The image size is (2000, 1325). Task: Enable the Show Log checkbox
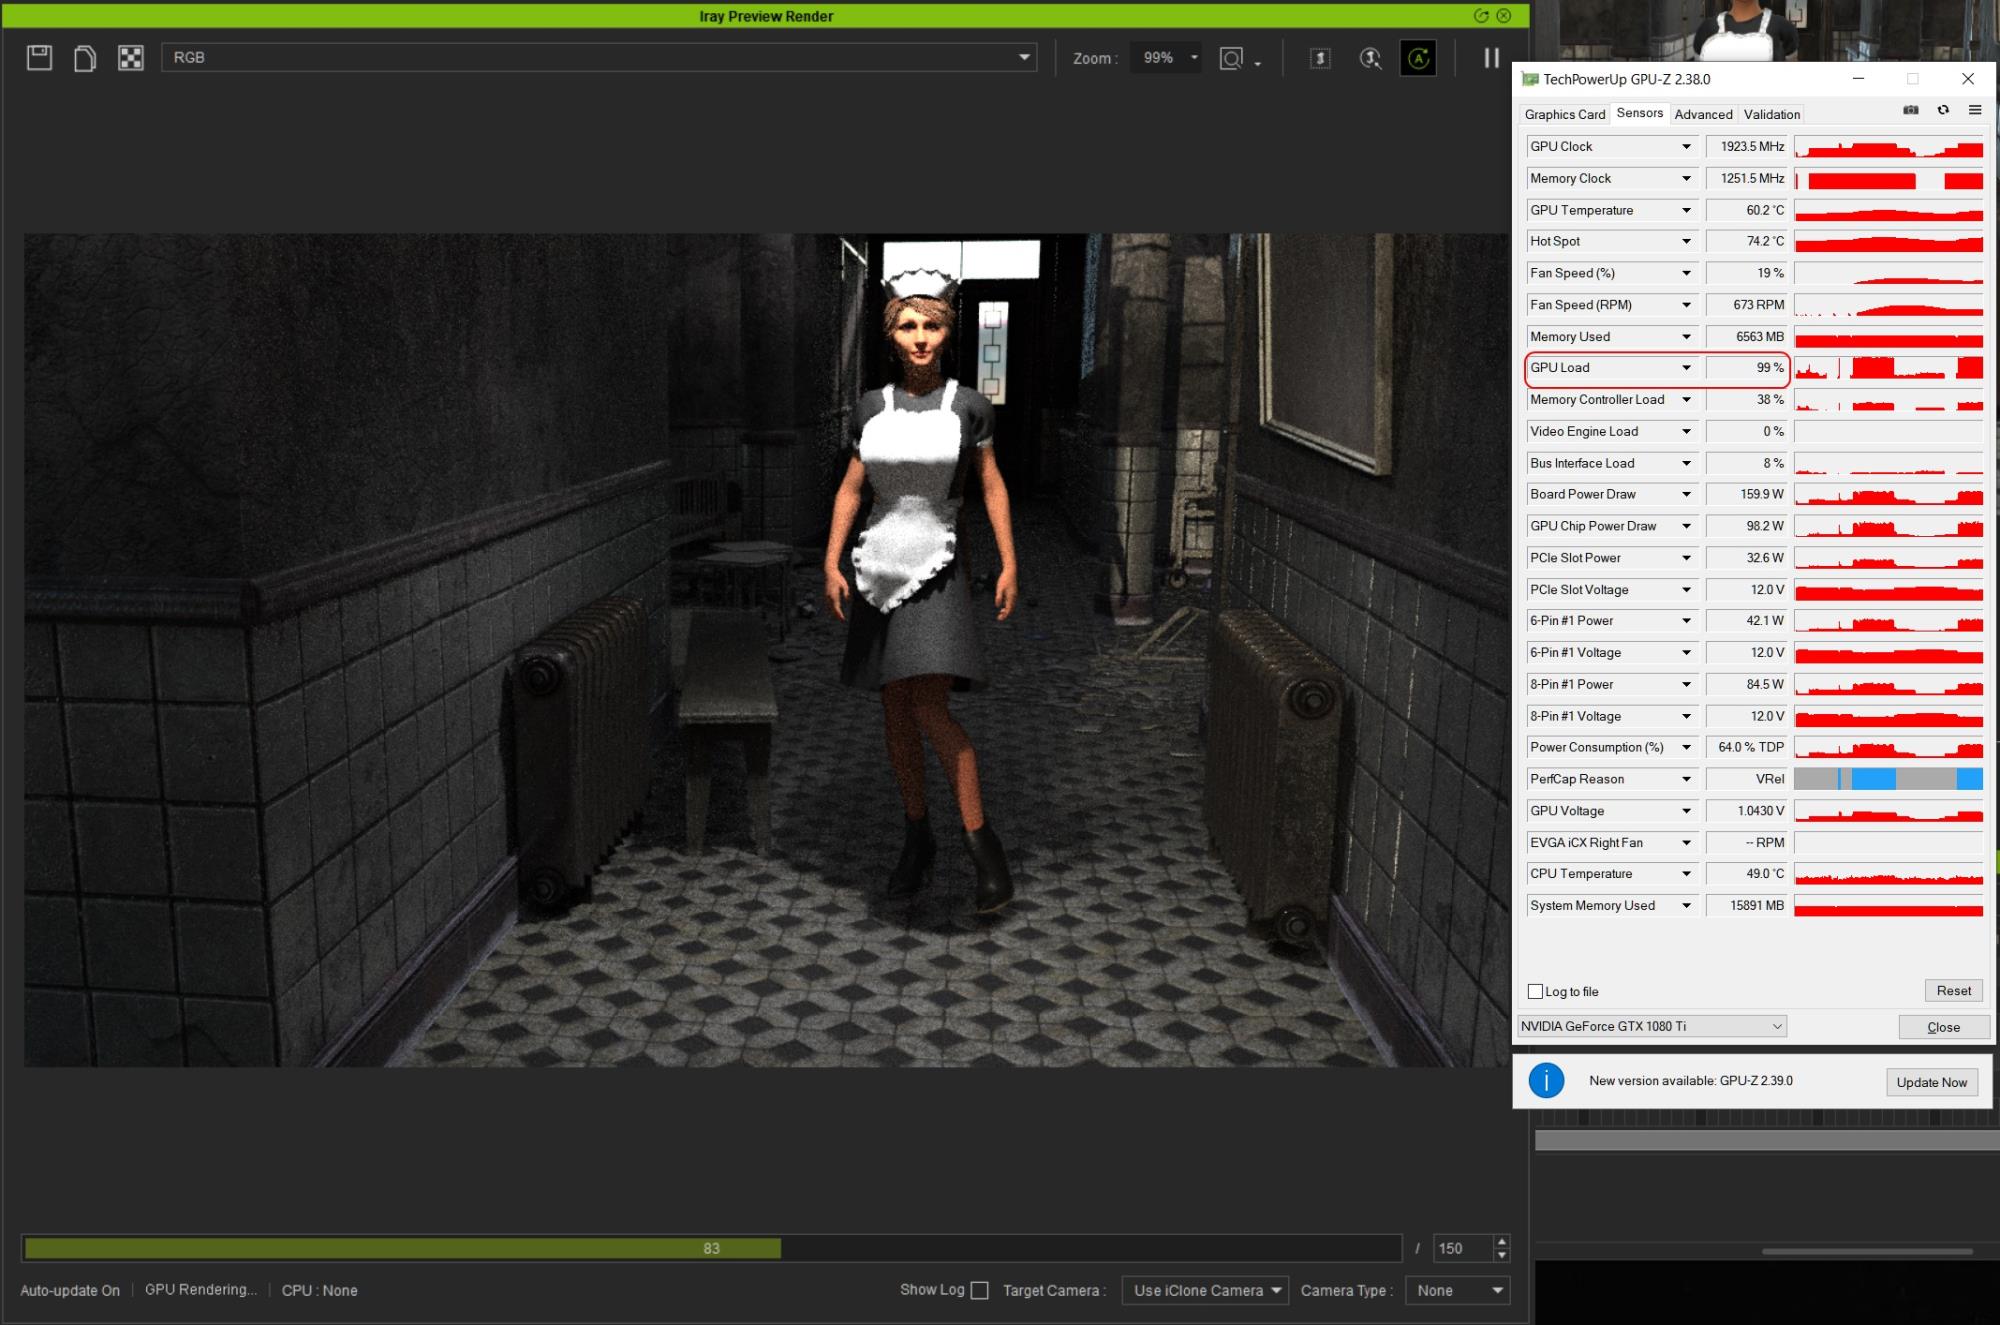pyautogui.click(x=980, y=1290)
